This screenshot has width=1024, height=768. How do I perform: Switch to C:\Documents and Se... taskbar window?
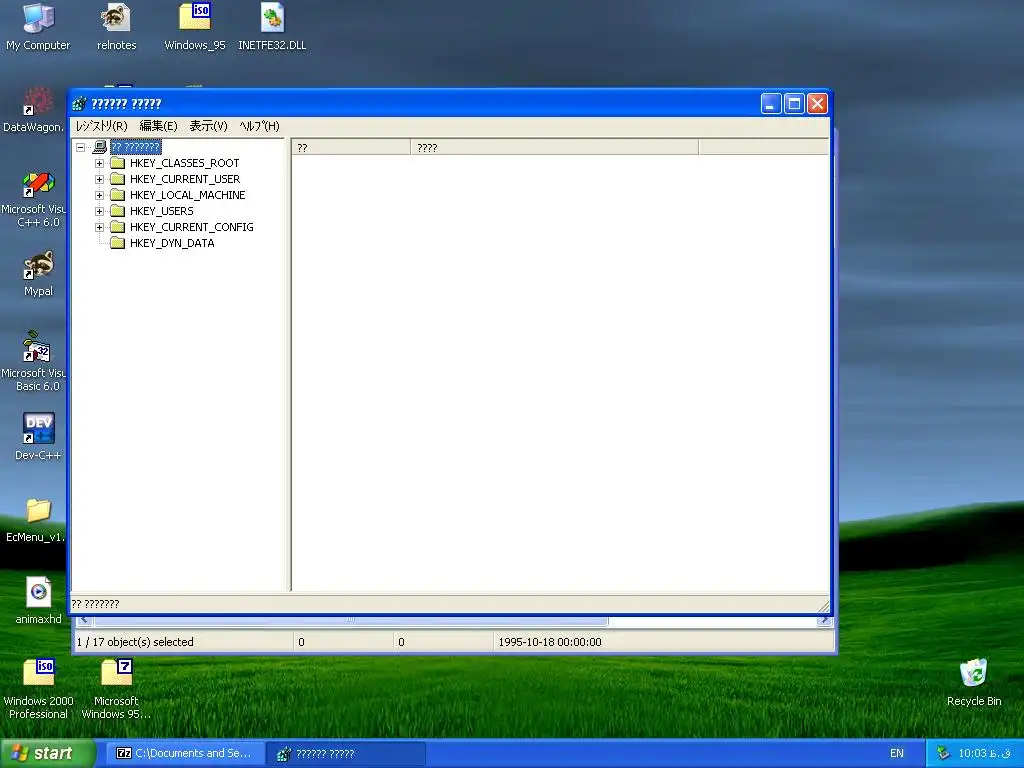coord(185,754)
